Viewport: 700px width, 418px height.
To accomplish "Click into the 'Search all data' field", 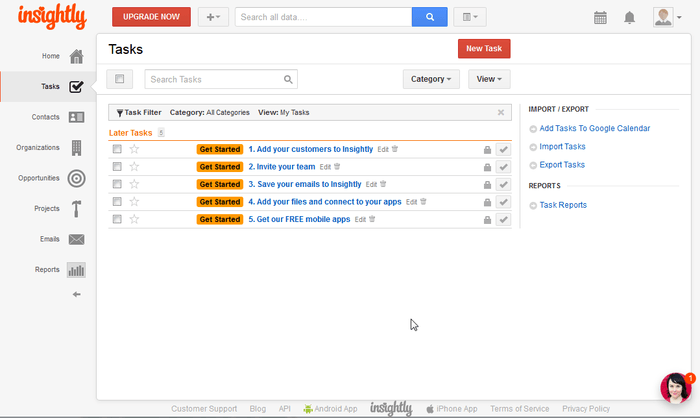I will point(324,17).
